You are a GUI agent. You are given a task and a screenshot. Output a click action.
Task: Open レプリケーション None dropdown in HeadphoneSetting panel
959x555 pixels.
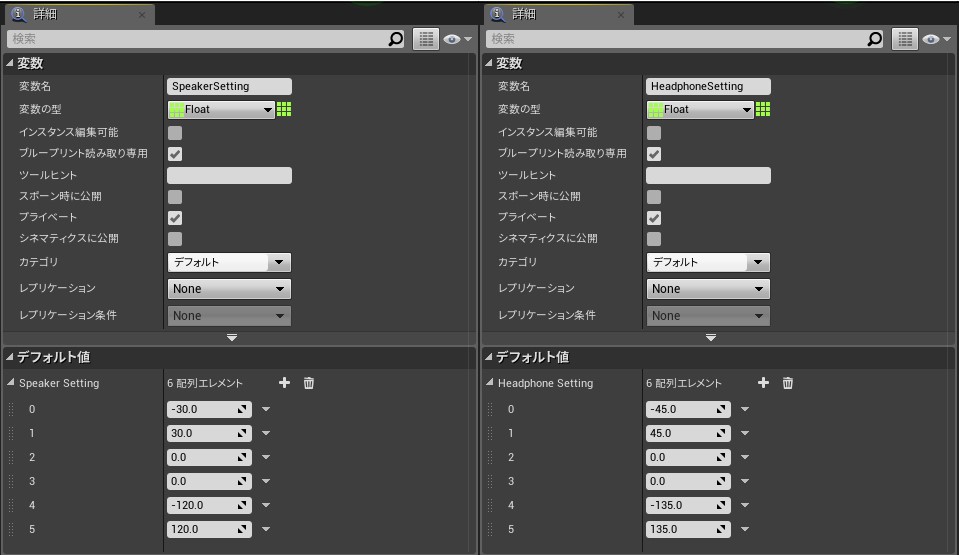[708, 289]
